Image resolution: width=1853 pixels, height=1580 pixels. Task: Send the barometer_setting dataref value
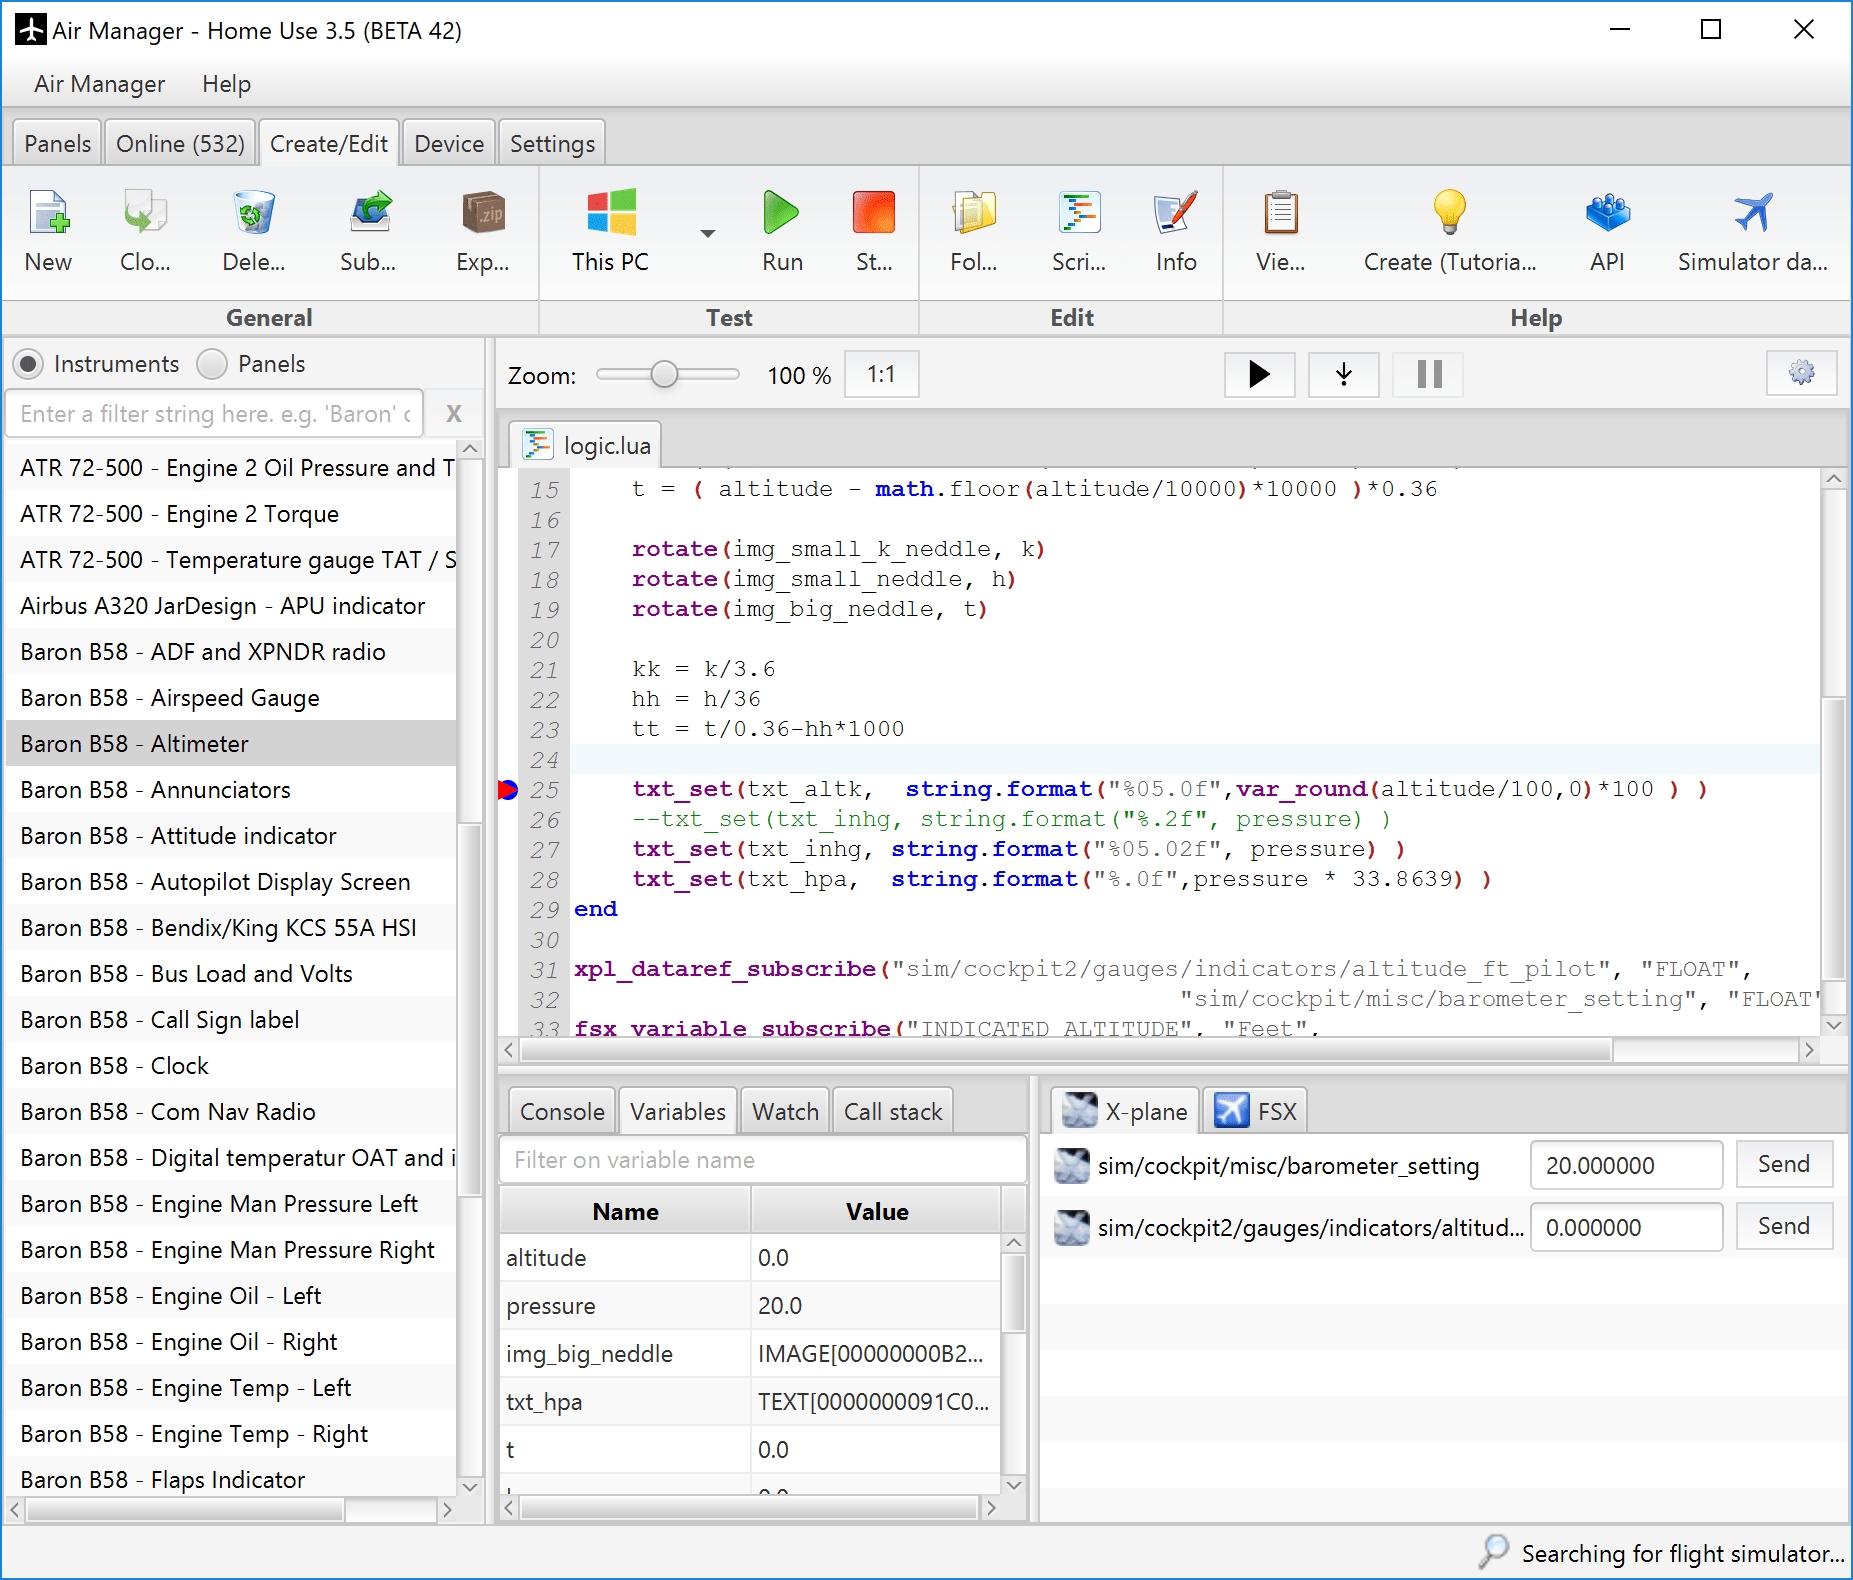pos(1784,1165)
